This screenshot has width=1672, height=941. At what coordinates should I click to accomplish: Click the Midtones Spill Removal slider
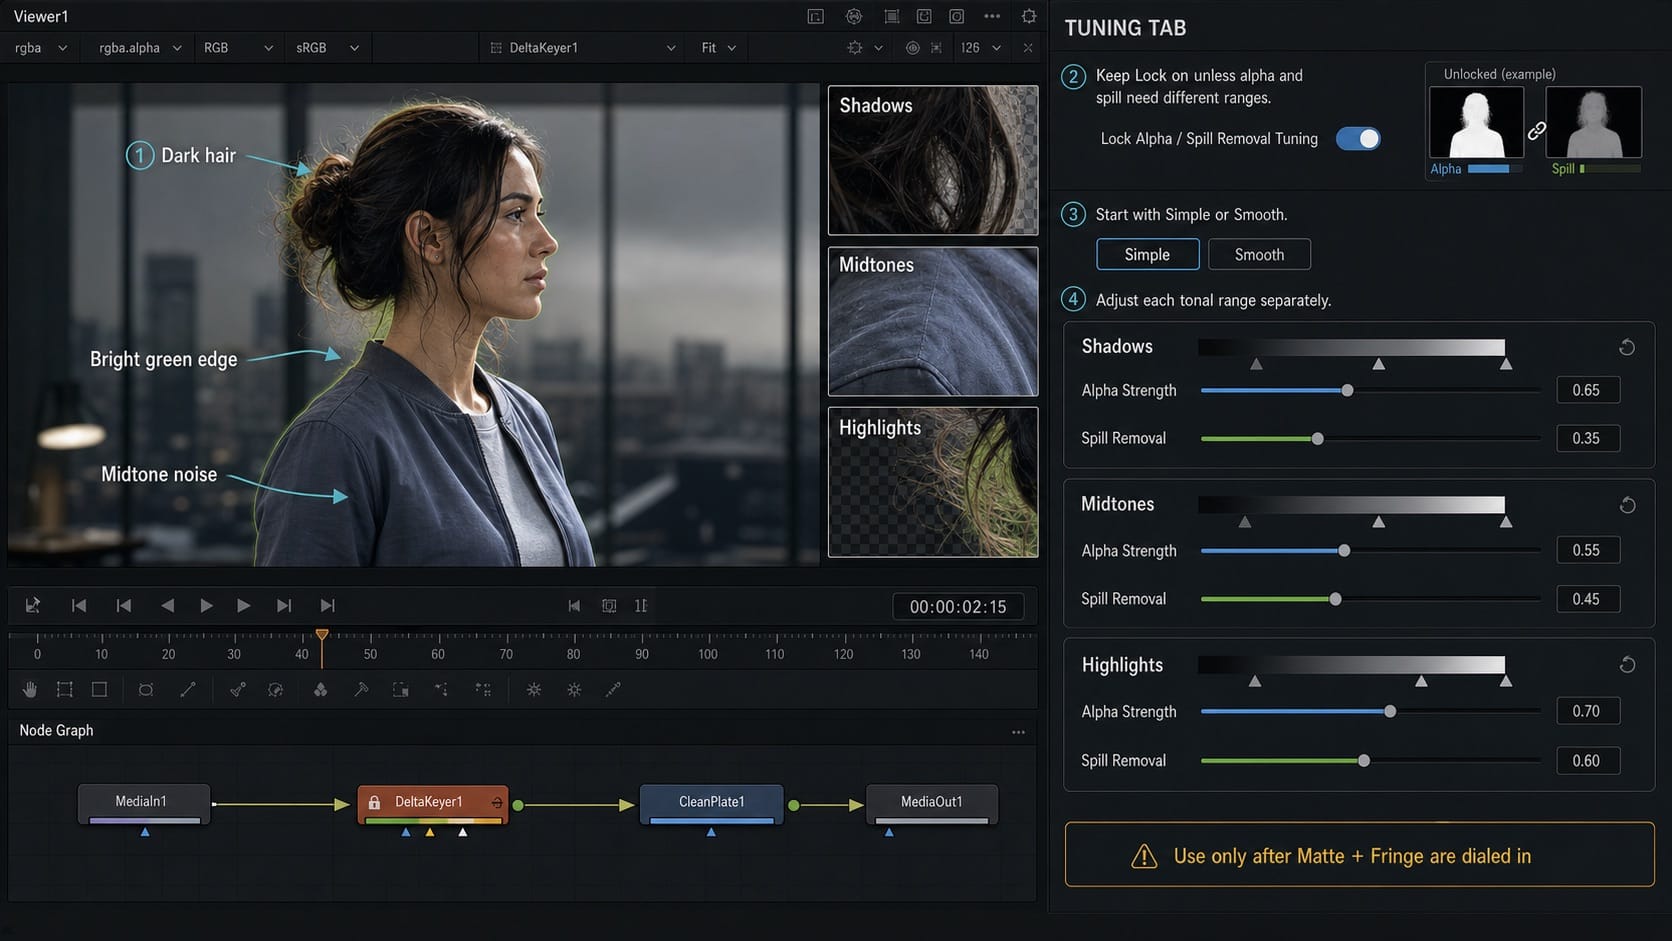1370,599
